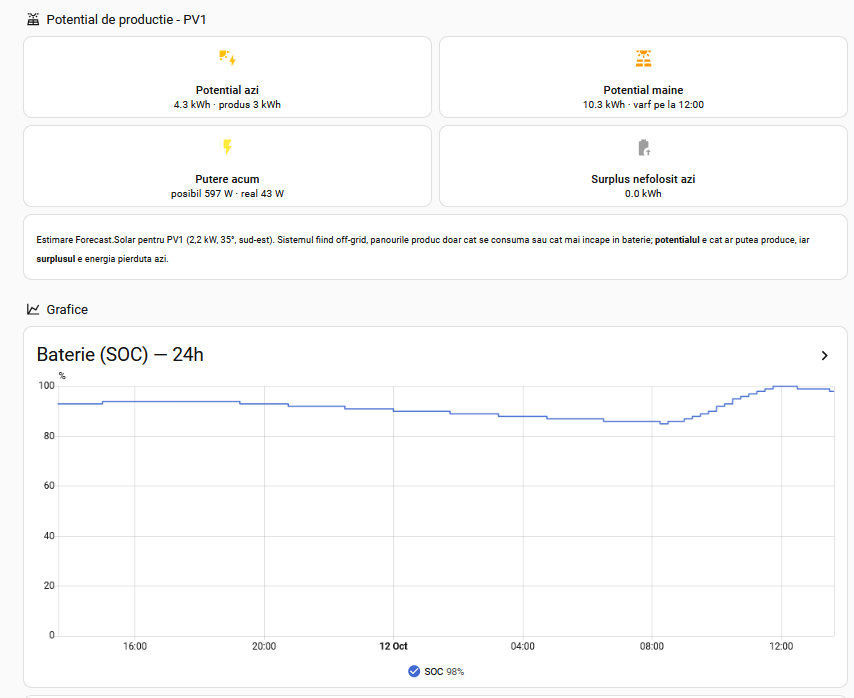Click the chart icon next to Grafice
Image resolution: width=854 pixels, height=698 pixels.
(x=33, y=309)
